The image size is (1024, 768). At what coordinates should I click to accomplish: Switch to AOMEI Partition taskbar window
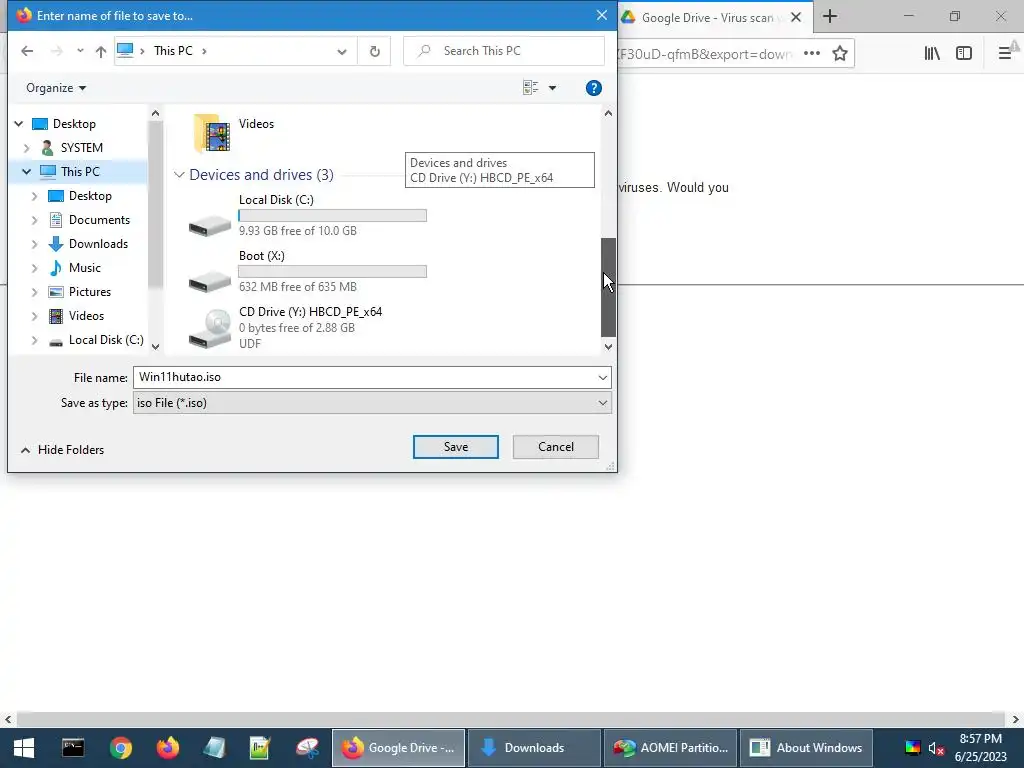pos(670,748)
